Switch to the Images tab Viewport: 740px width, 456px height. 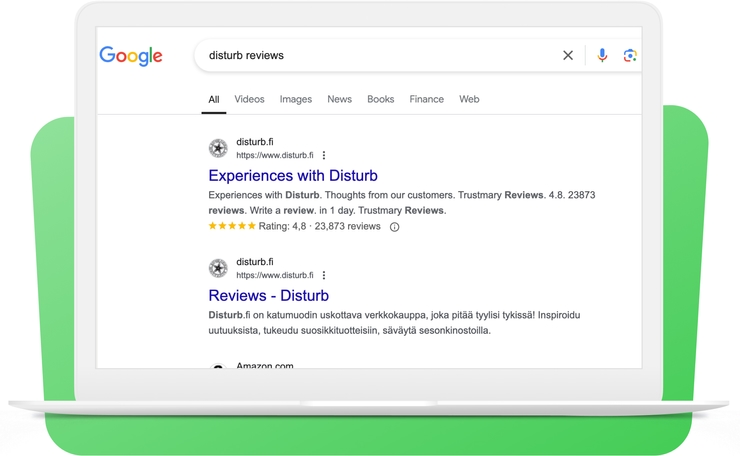(295, 99)
